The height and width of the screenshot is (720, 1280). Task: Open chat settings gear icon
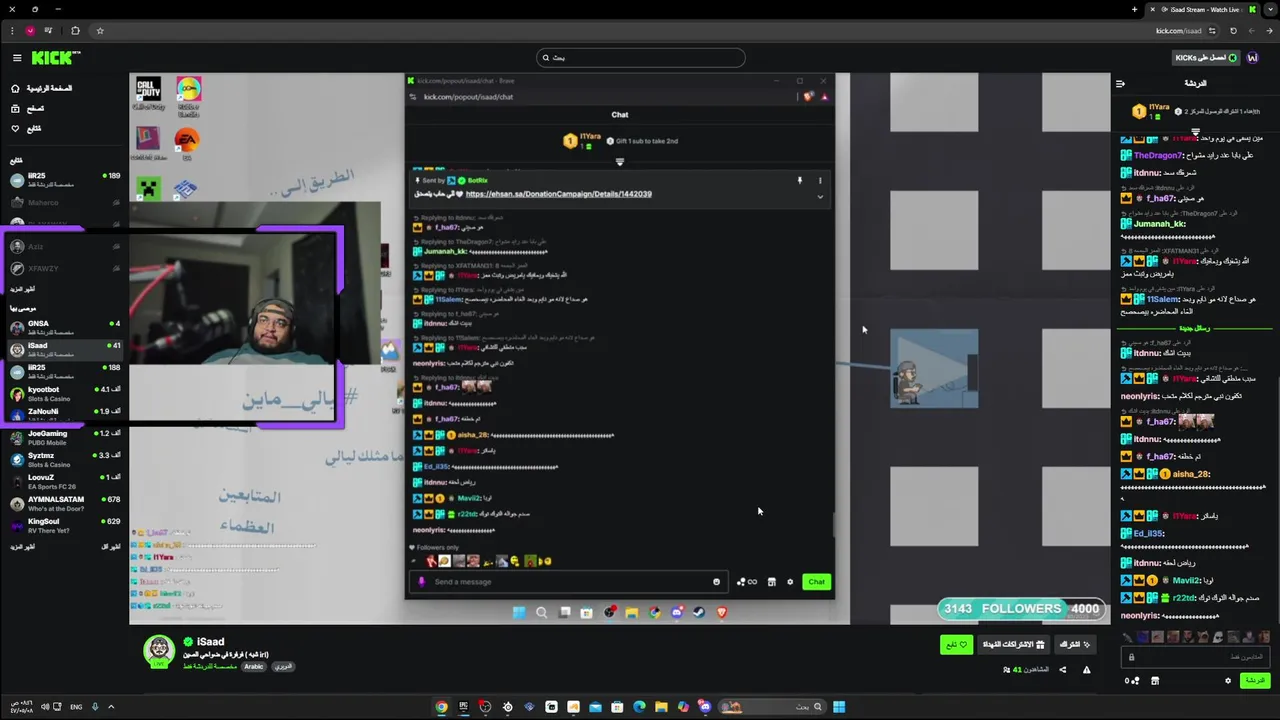click(x=1228, y=681)
